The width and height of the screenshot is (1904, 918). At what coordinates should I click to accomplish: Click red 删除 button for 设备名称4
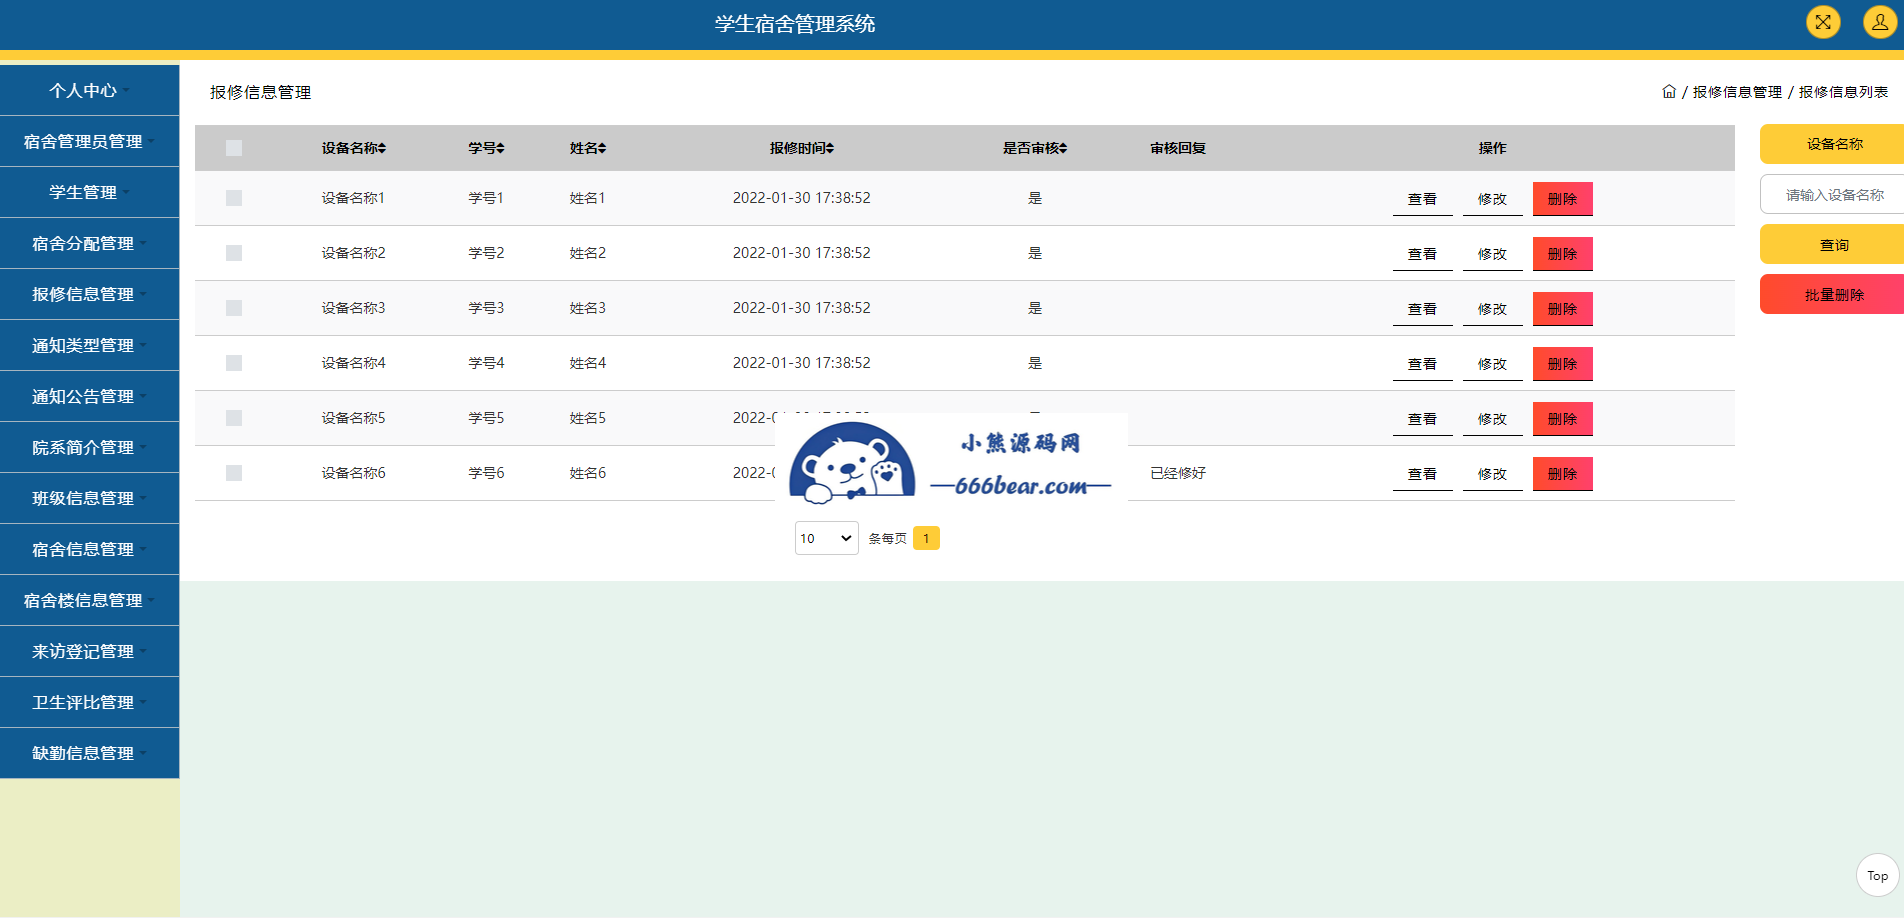(x=1562, y=364)
